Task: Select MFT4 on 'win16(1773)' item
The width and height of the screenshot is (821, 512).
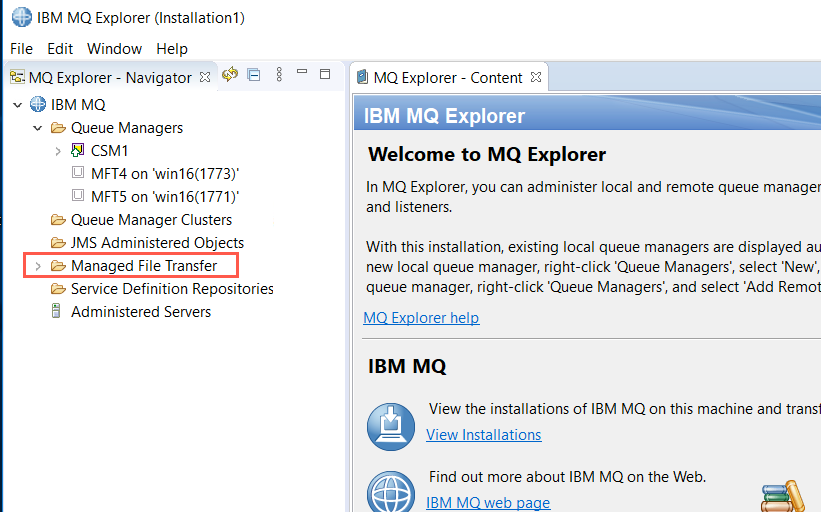Action: [x=165, y=174]
